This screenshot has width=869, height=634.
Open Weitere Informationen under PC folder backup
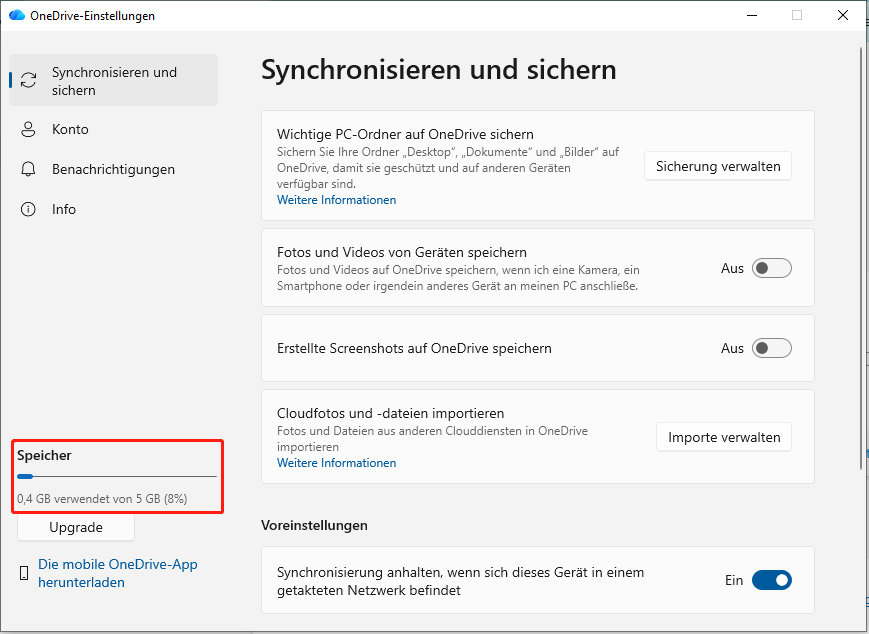336,200
